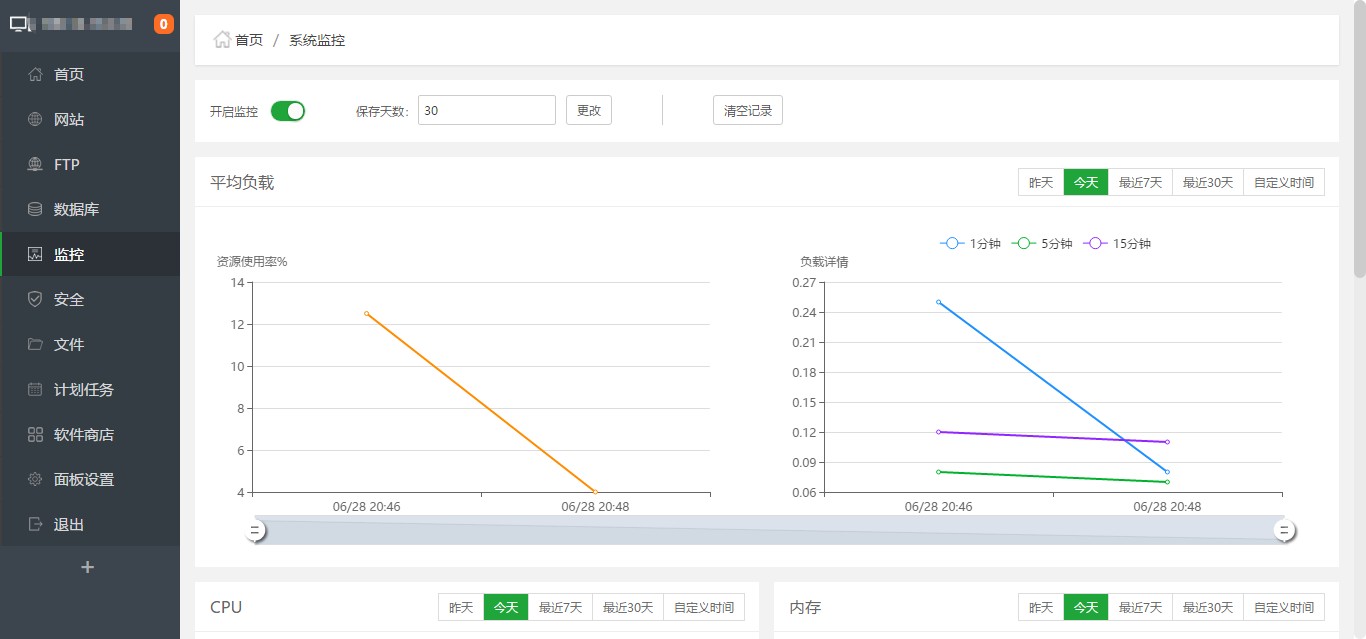The image size is (1366, 639).
Task: Open the 网站 globe icon in sidebar
Action: pos(35,120)
